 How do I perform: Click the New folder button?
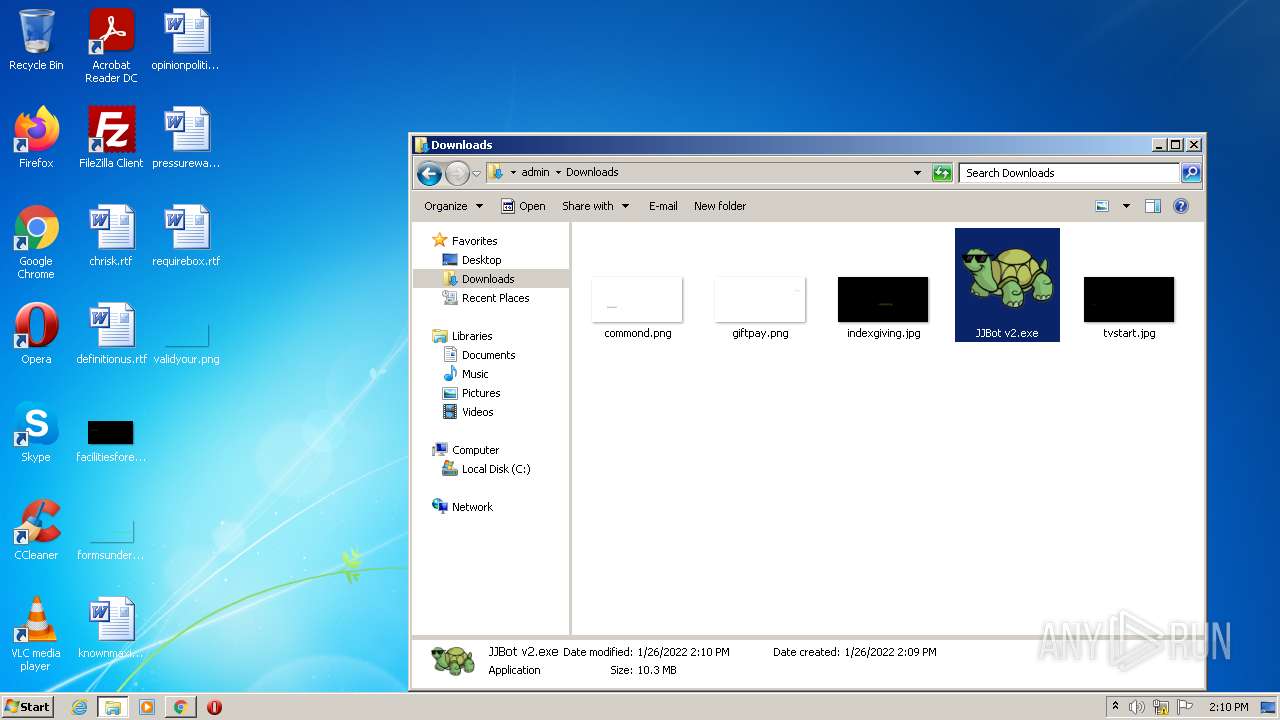tap(720, 206)
